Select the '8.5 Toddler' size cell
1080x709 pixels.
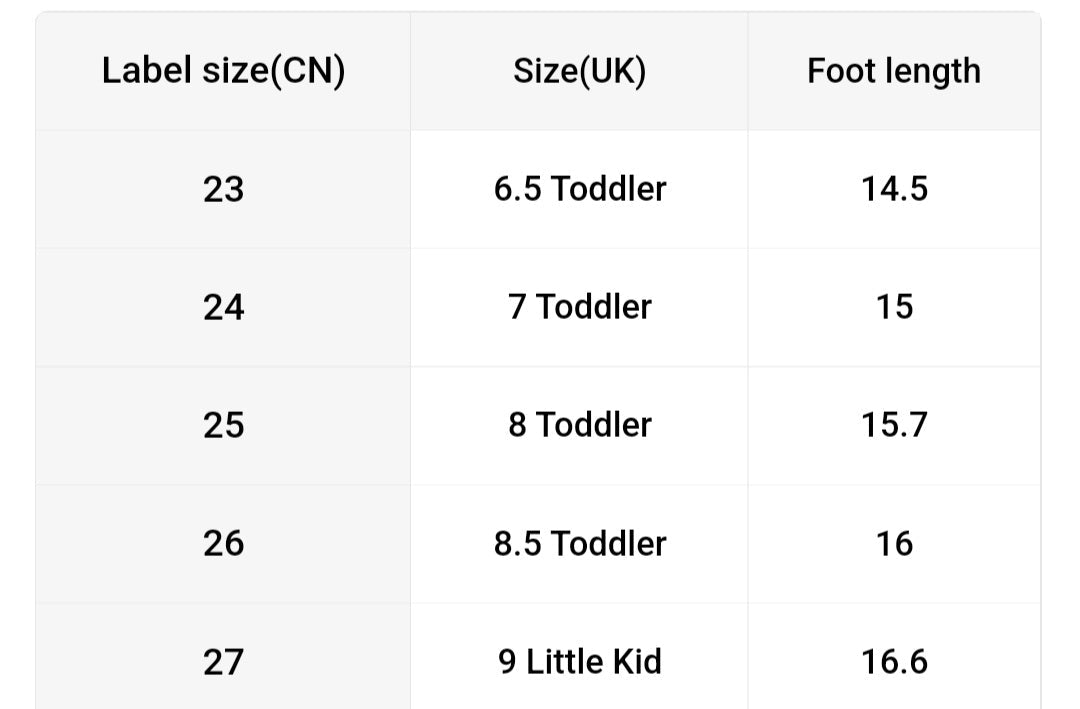[x=579, y=543]
